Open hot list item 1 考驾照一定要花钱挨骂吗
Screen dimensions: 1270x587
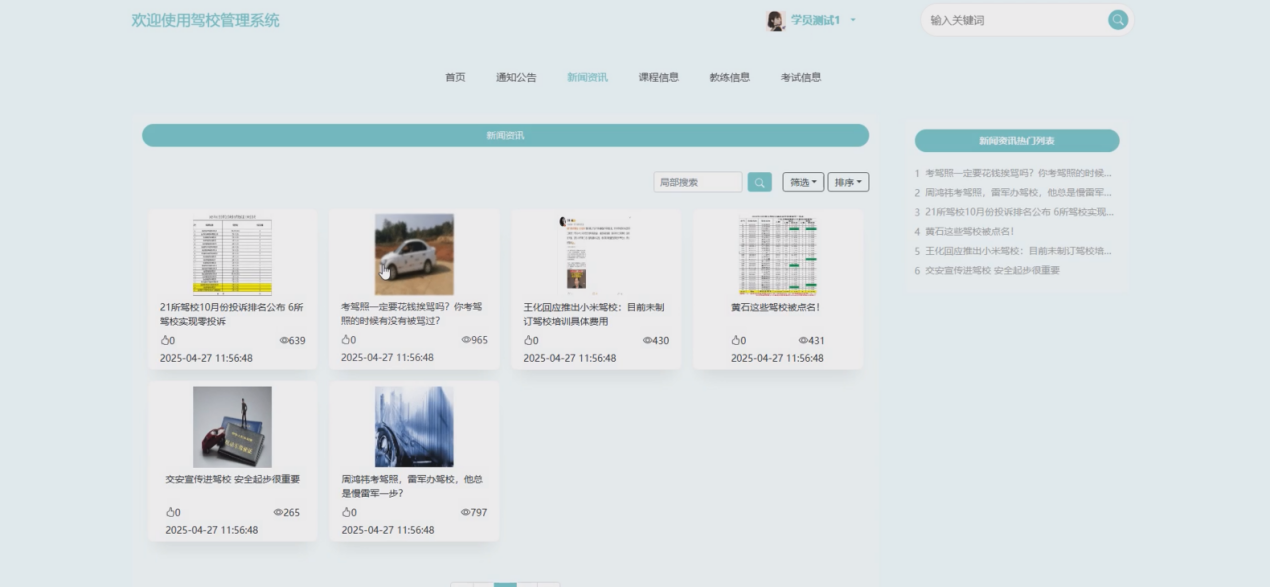tap(1013, 173)
